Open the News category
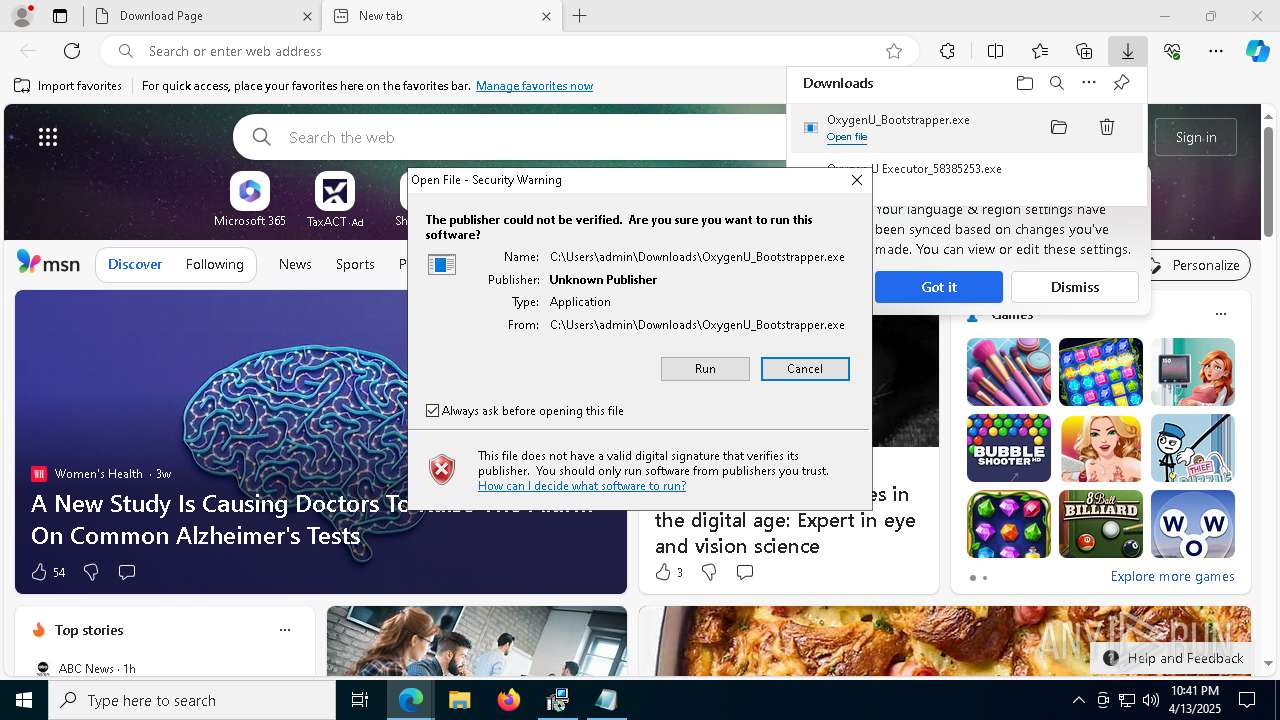Viewport: 1280px width, 720px height. pyautogui.click(x=295, y=264)
